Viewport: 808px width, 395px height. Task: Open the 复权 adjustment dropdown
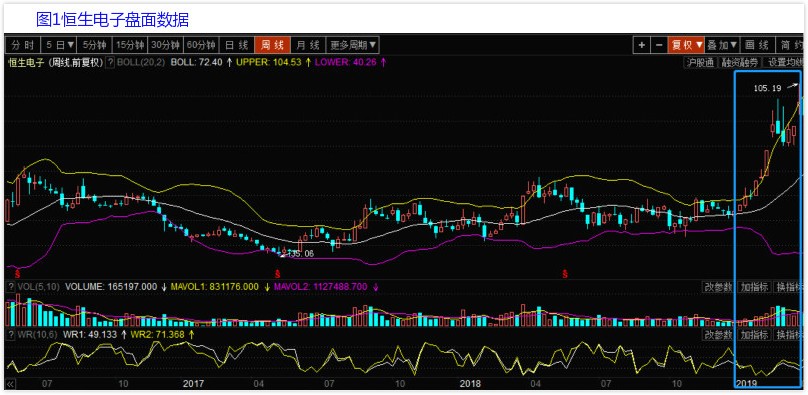coord(686,45)
